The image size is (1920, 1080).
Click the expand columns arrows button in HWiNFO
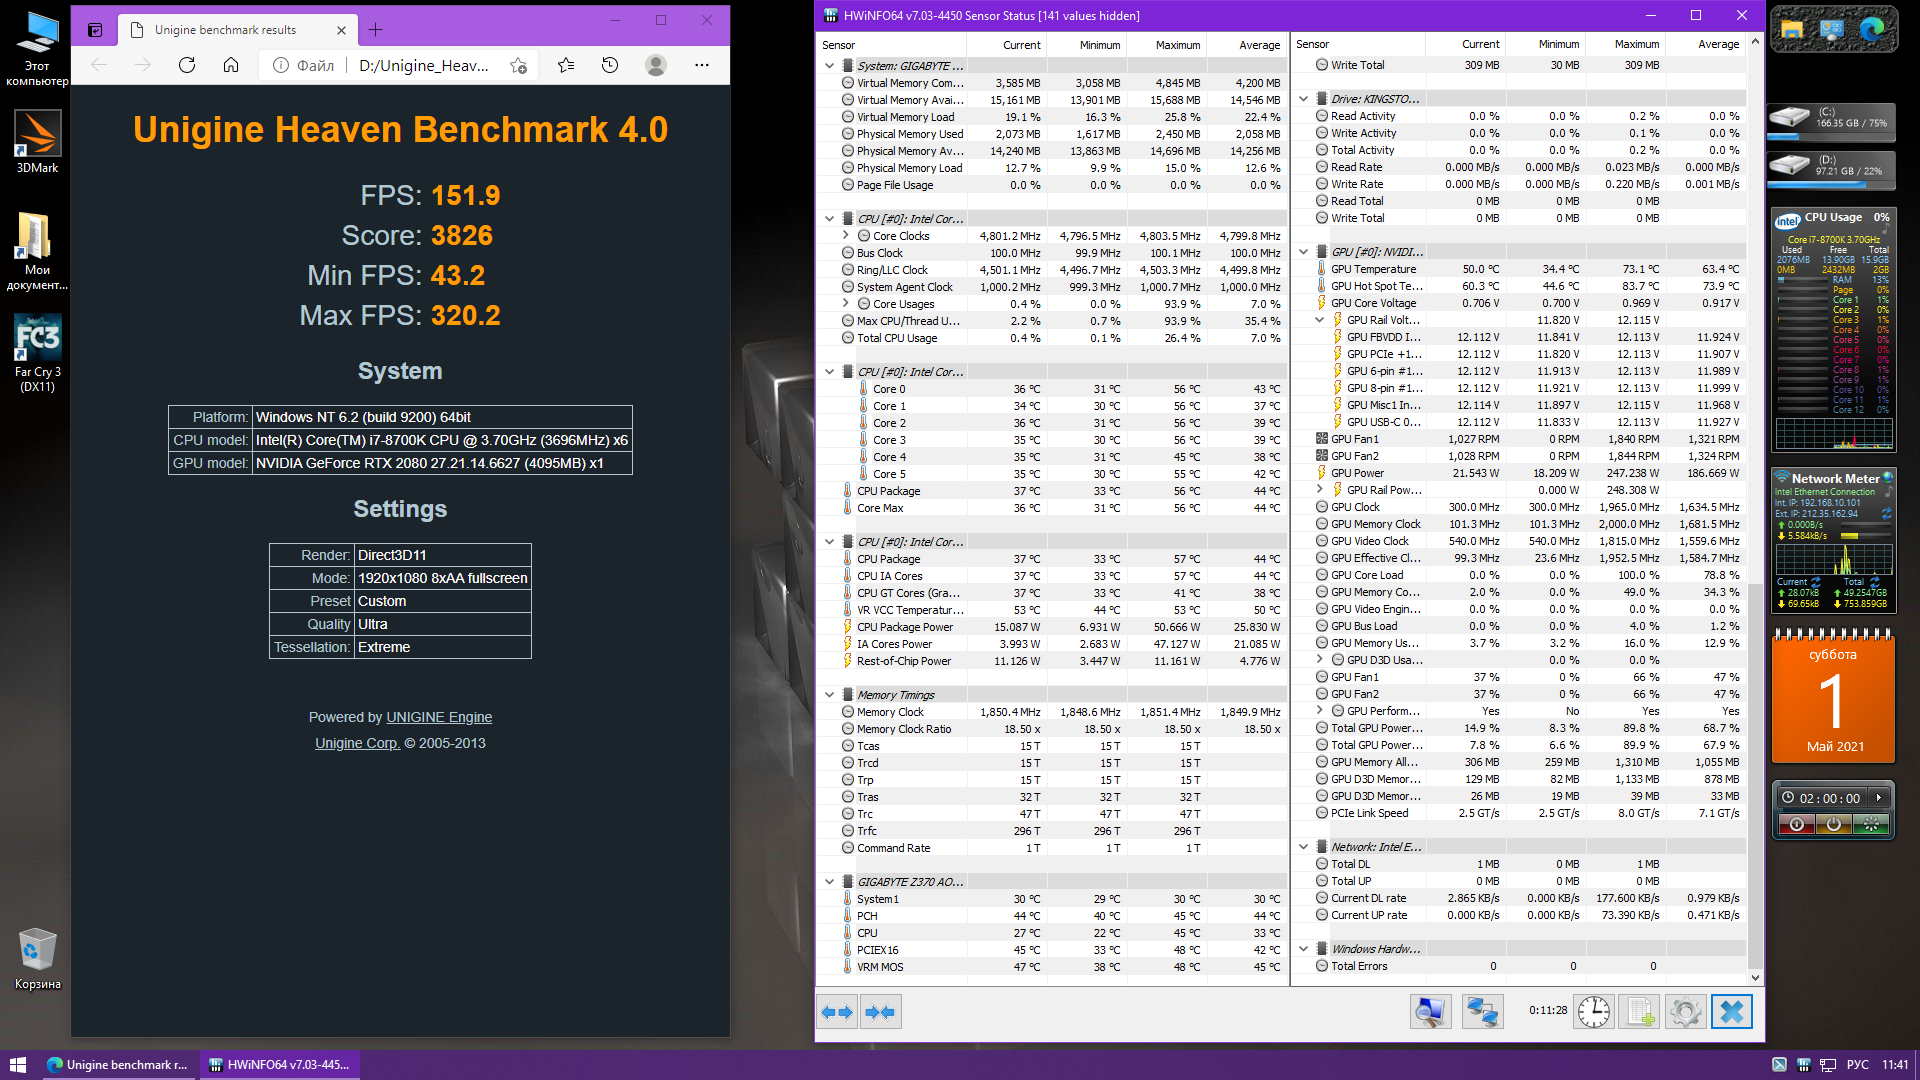point(837,1012)
